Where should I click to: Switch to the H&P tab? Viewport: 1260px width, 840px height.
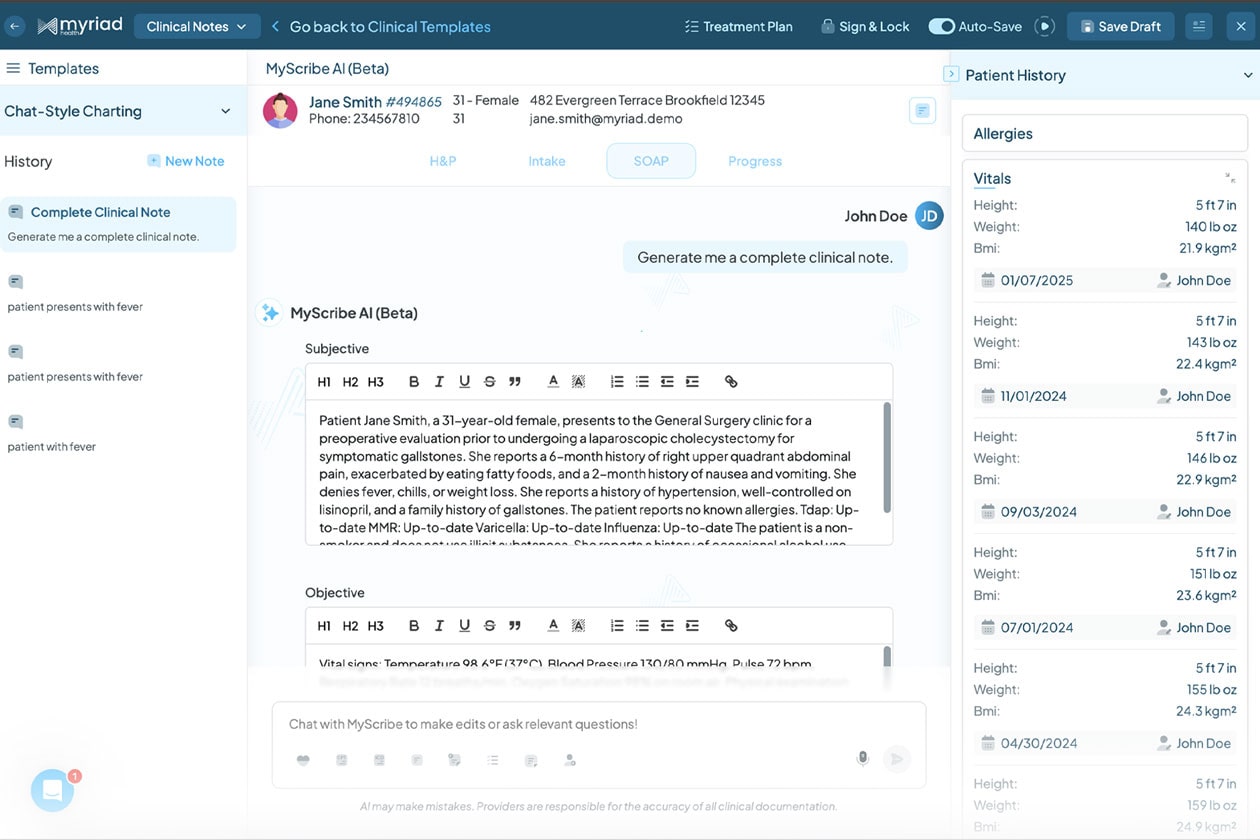(443, 161)
